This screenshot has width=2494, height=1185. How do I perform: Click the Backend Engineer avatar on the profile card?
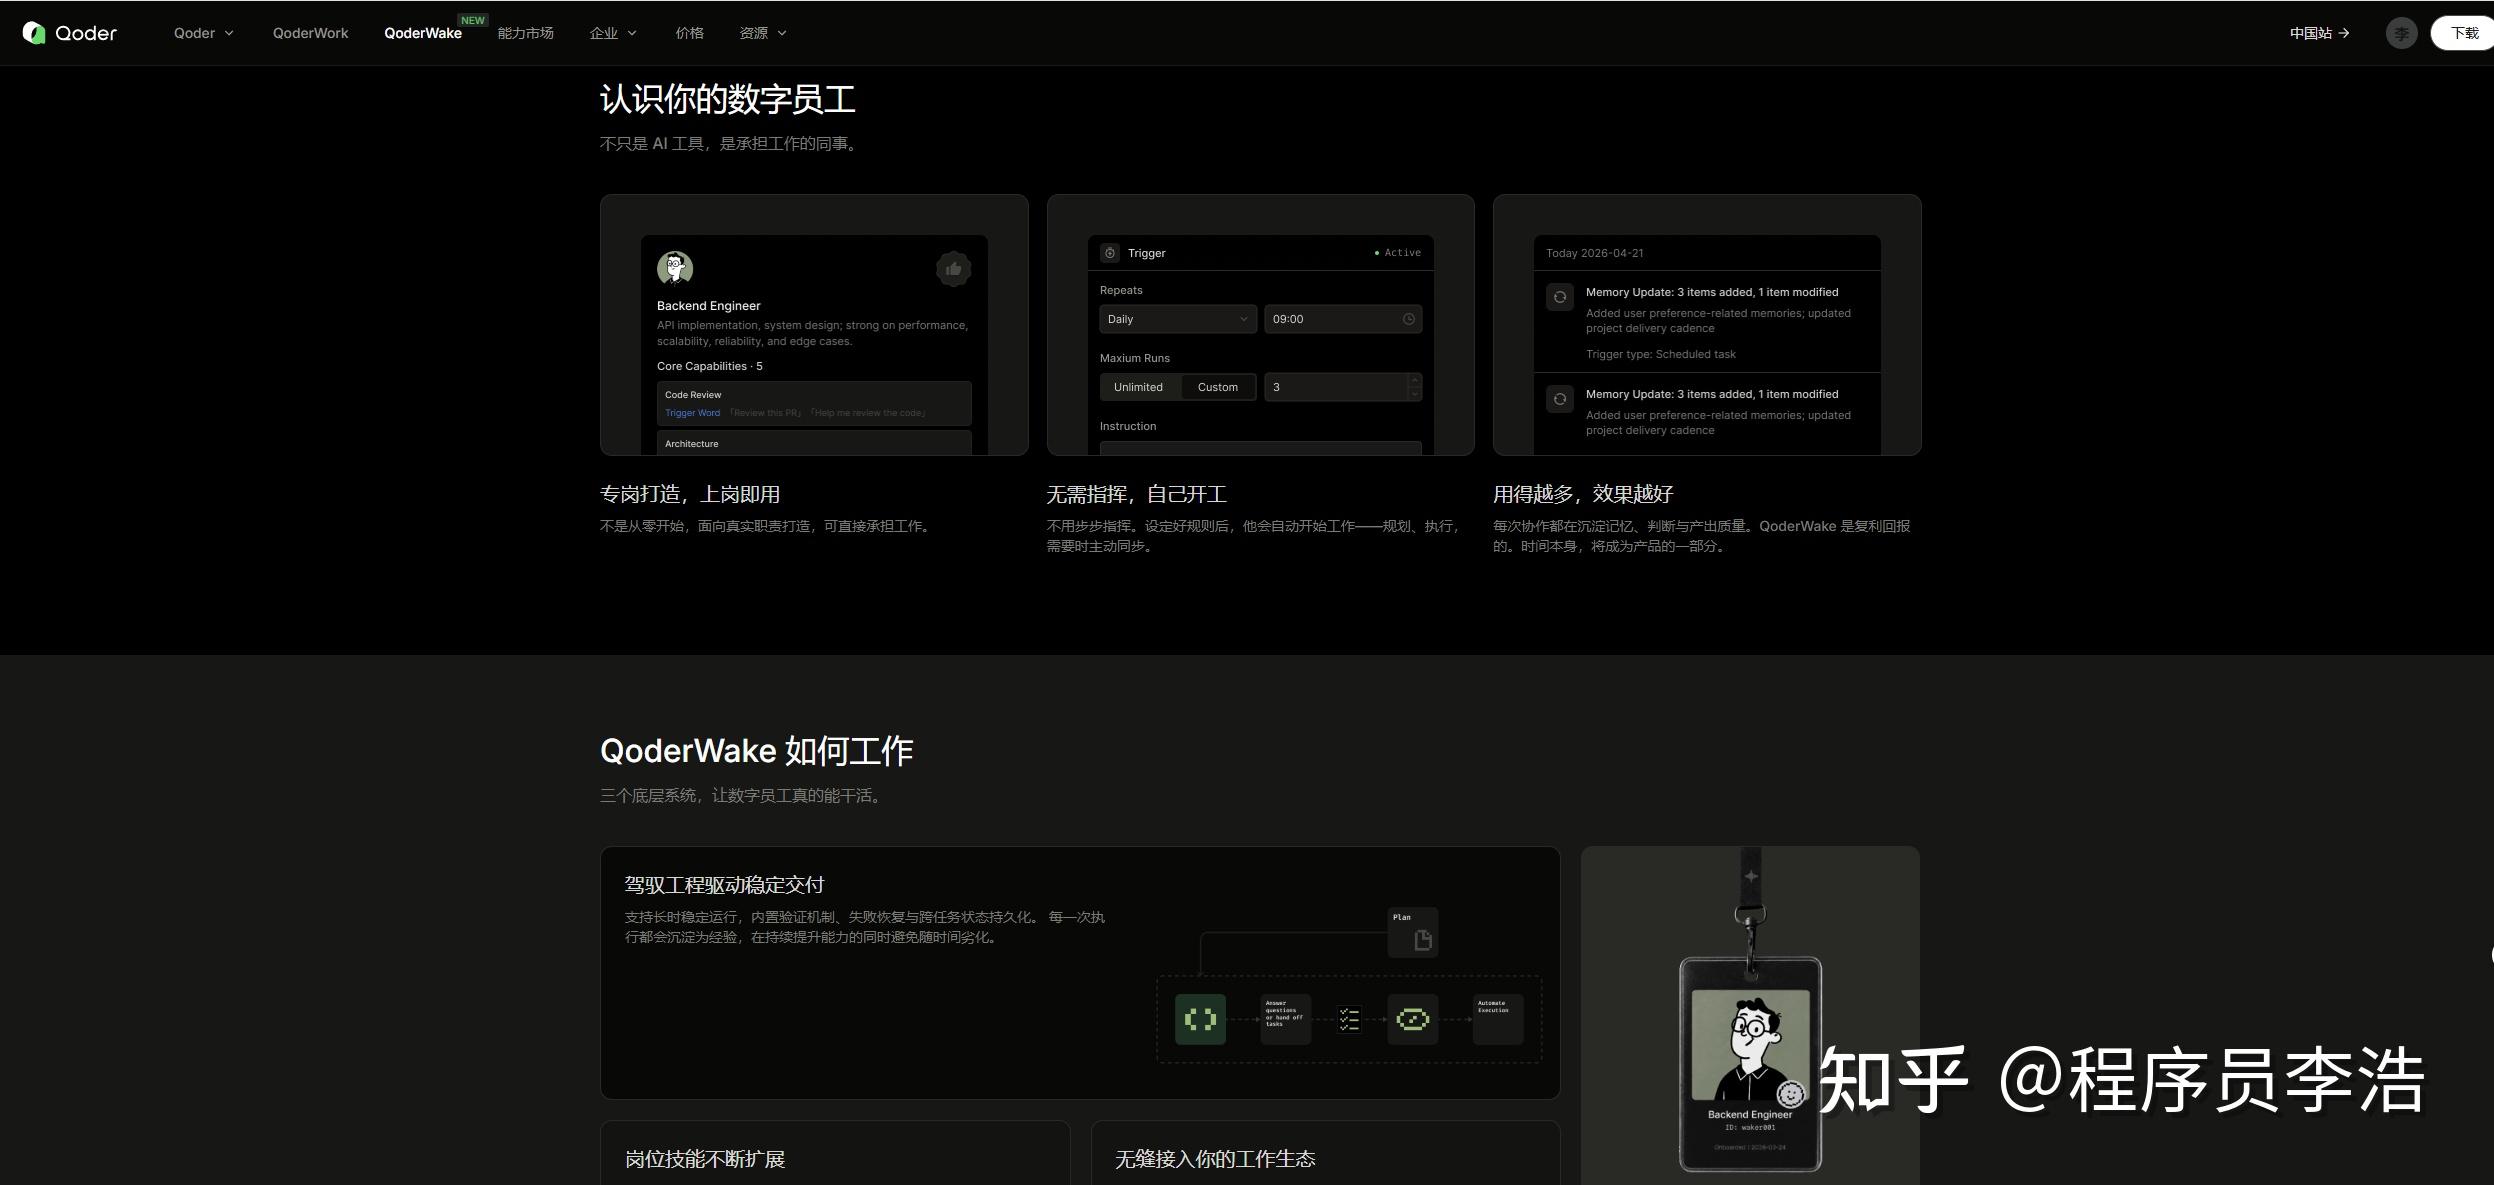675,268
